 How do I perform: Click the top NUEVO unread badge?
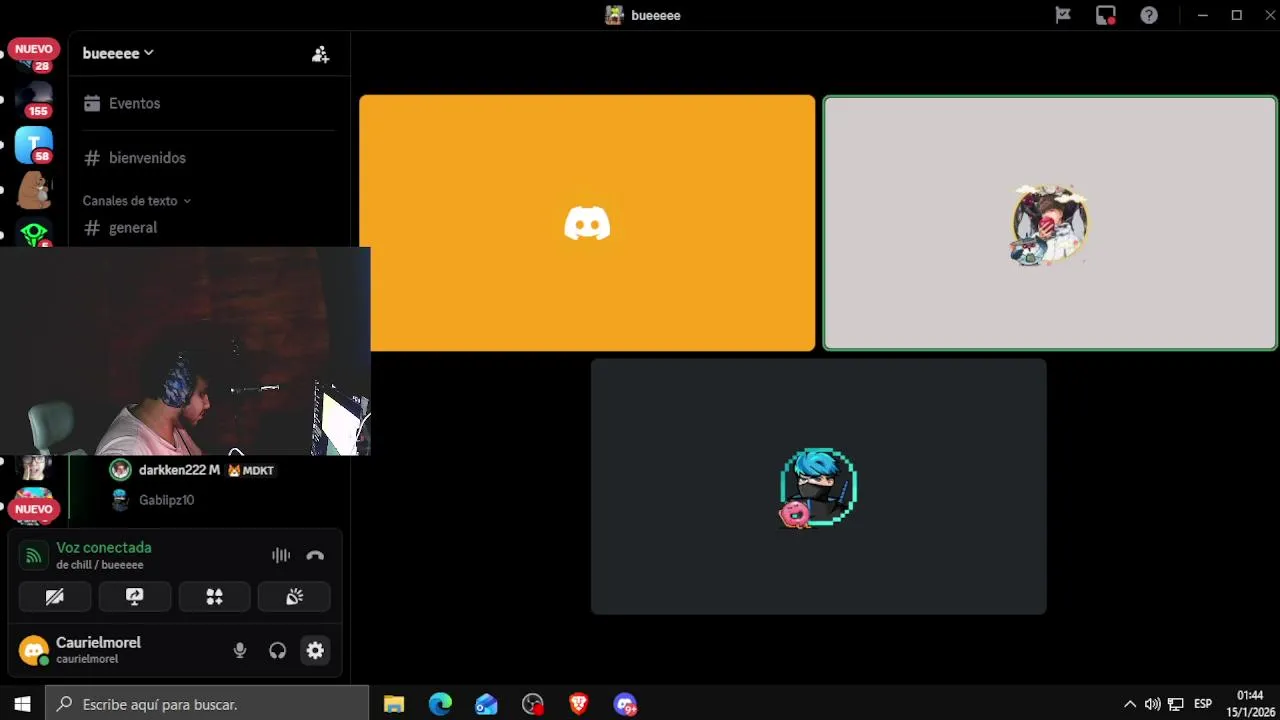tap(33, 49)
